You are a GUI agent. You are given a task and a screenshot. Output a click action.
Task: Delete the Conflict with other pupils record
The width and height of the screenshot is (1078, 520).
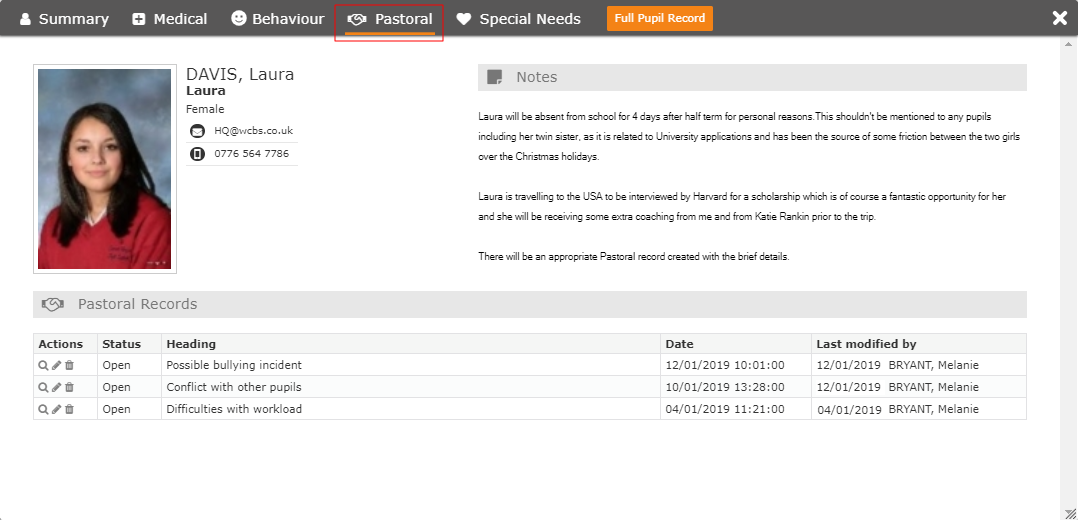tap(69, 387)
